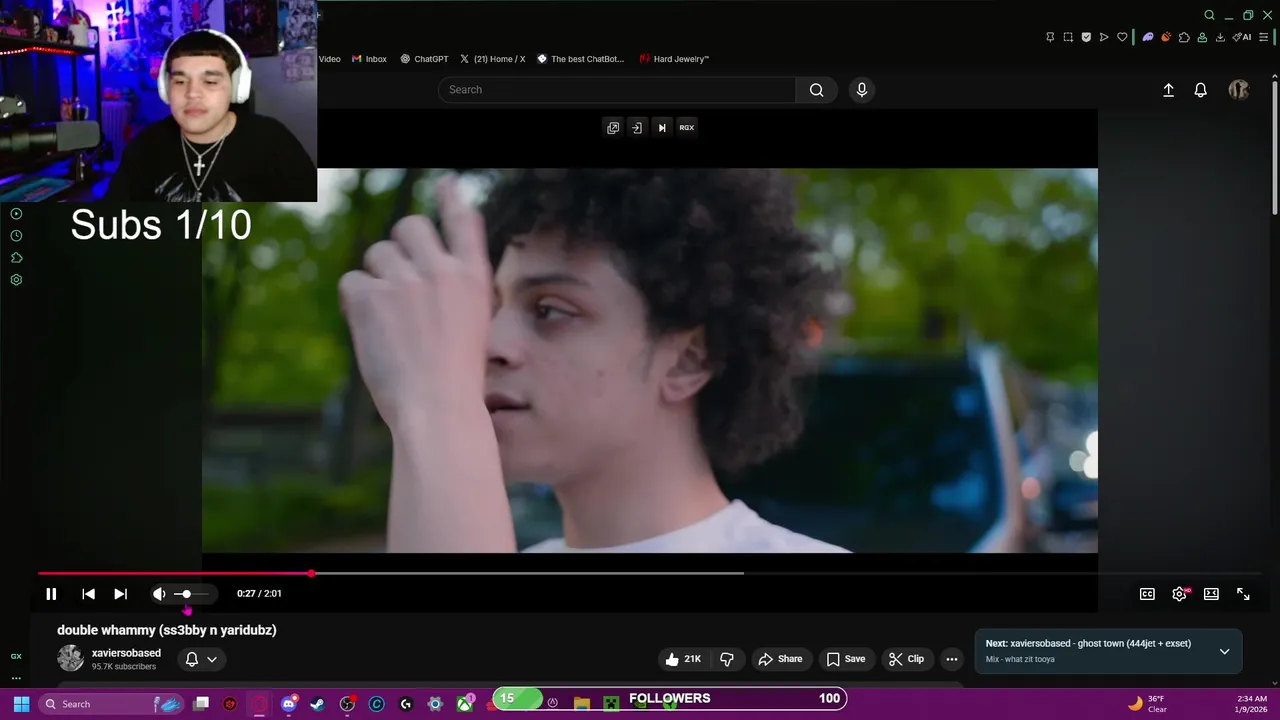The image size is (1280, 720).
Task: Open the orange extension icon in the toolbar
Action: tap(1166, 37)
